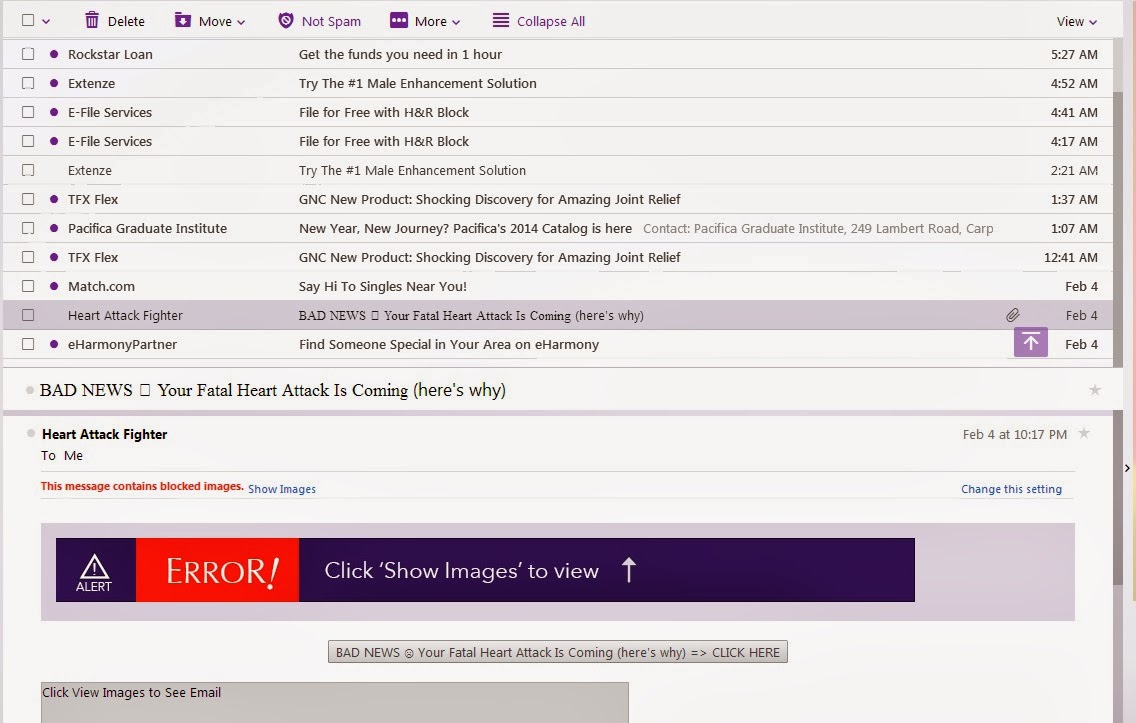Open the Move dropdown menu
Screen dimensions: 1136x723
pyautogui.click(x=210, y=21)
